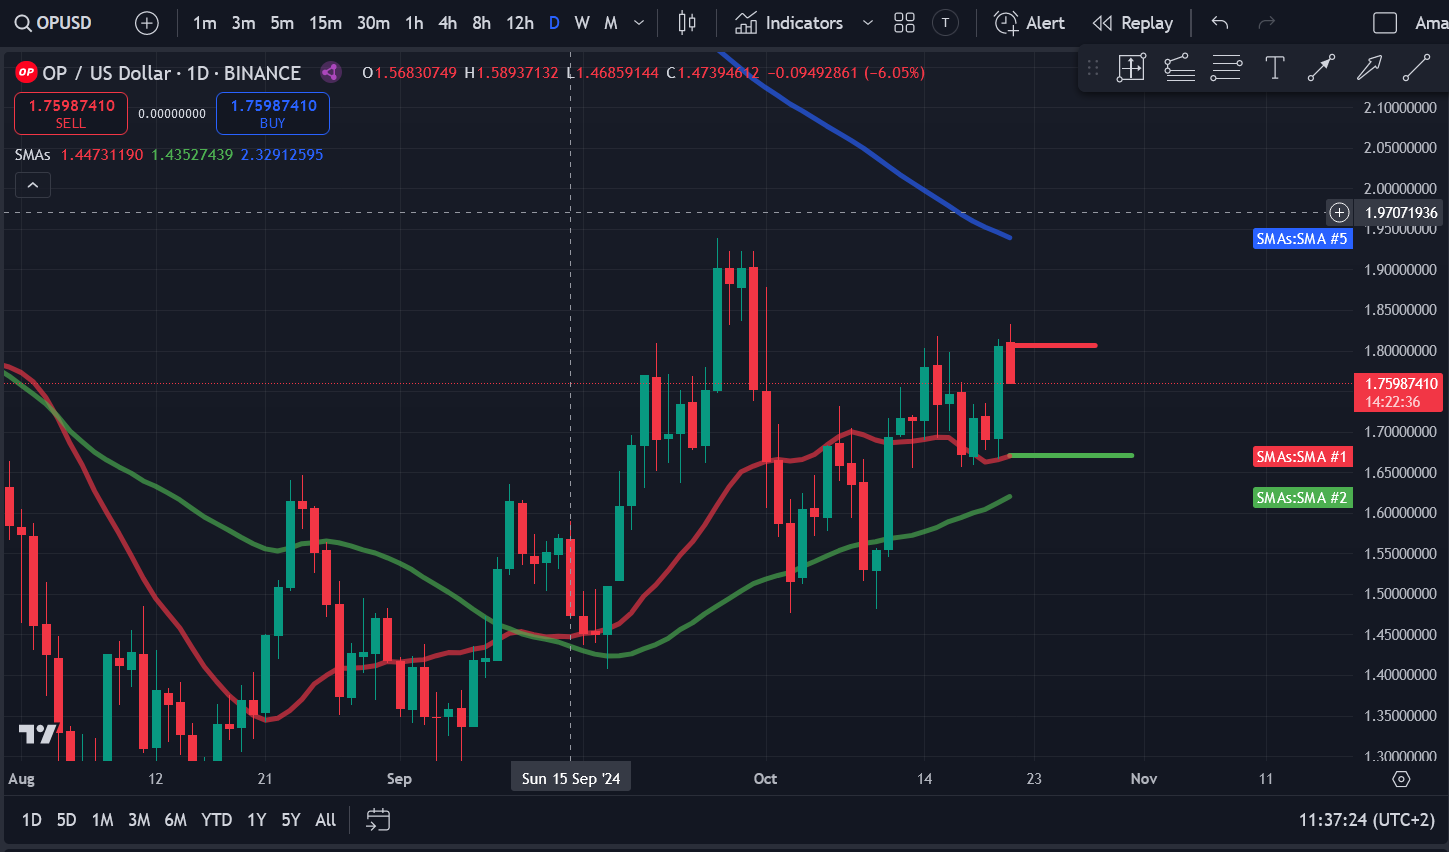The image size is (1449, 852).
Task: Select the weekly W interval
Action: point(582,22)
